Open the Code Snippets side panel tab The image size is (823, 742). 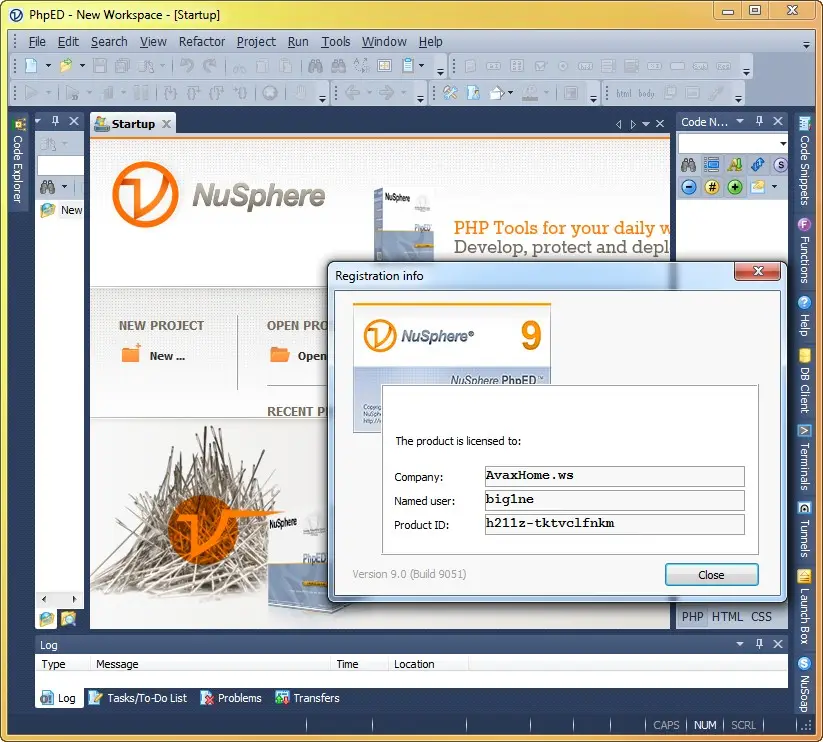click(804, 161)
